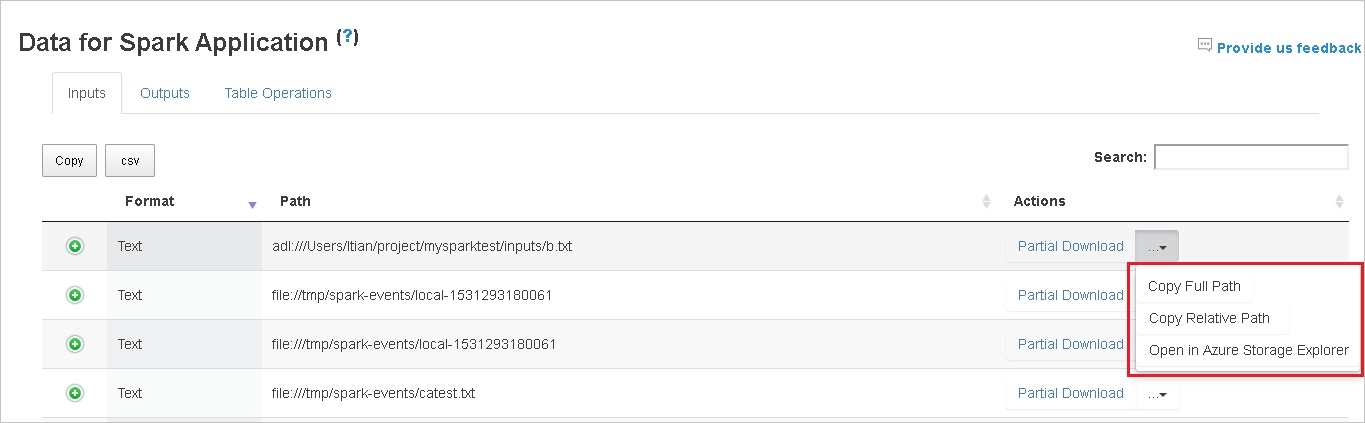
Task: Click the feedback speech bubble icon
Action: click(1204, 46)
